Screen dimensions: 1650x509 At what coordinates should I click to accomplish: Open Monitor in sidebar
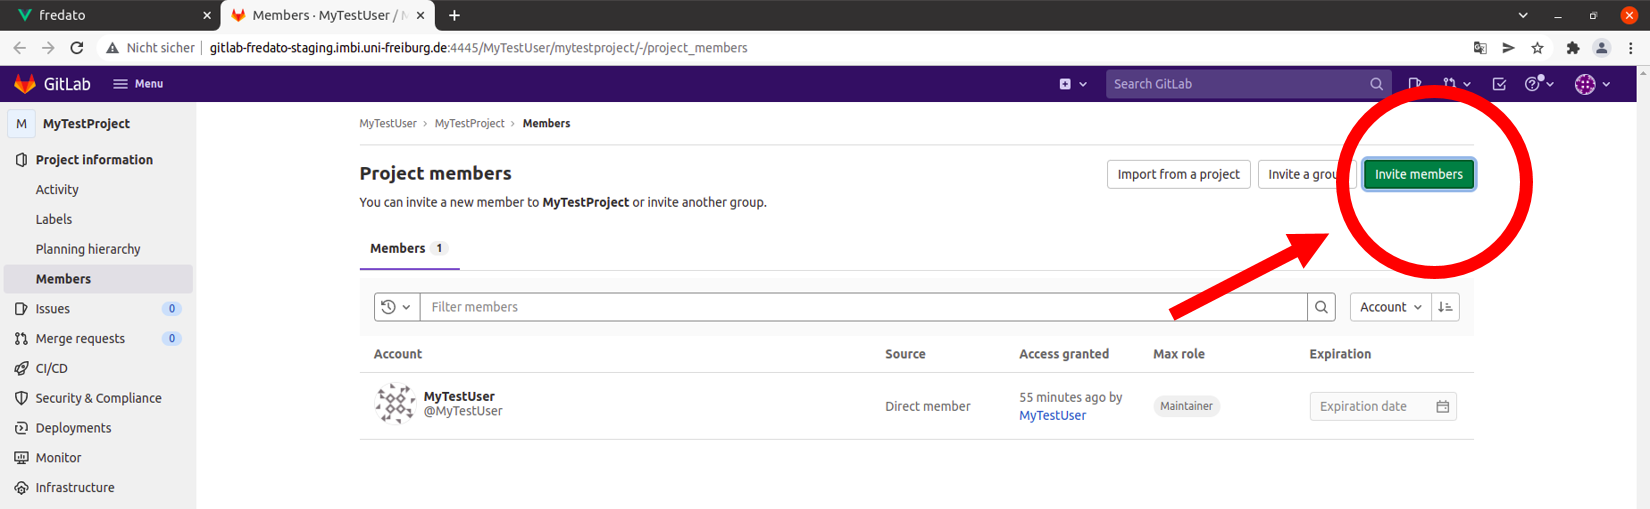click(x=58, y=458)
